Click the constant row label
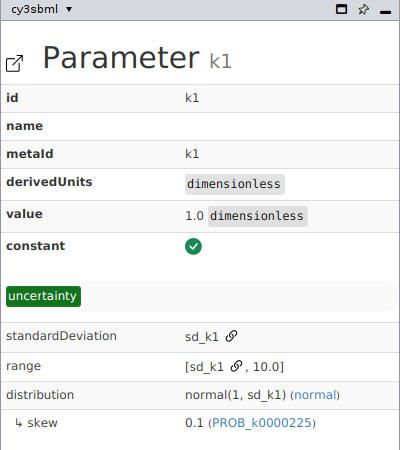Screen dimensions: 400x450 click(36, 246)
